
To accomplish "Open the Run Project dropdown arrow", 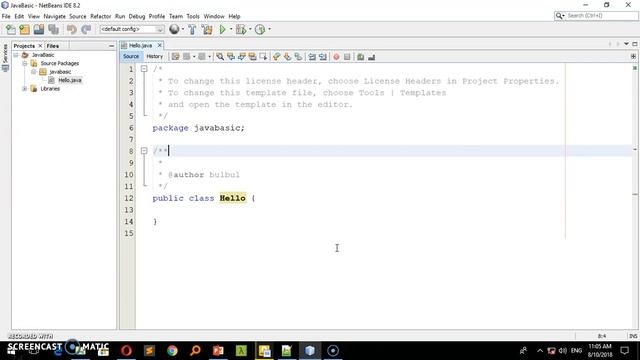I will 231,29.
